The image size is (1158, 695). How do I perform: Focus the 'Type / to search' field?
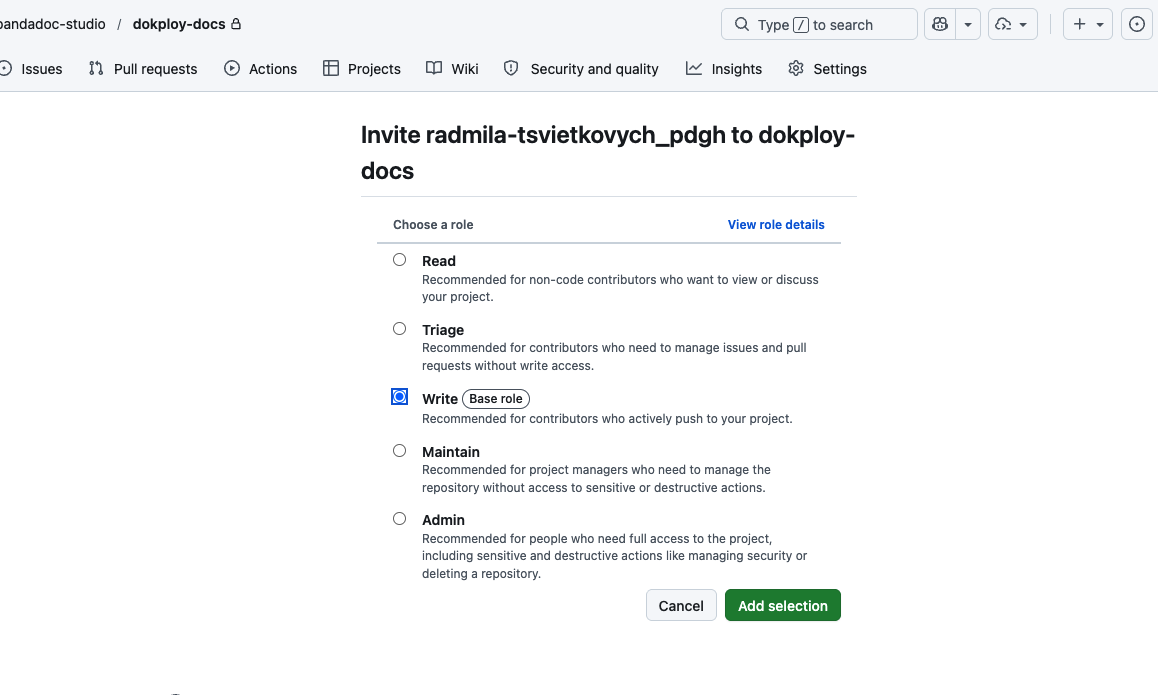tap(819, 24)
